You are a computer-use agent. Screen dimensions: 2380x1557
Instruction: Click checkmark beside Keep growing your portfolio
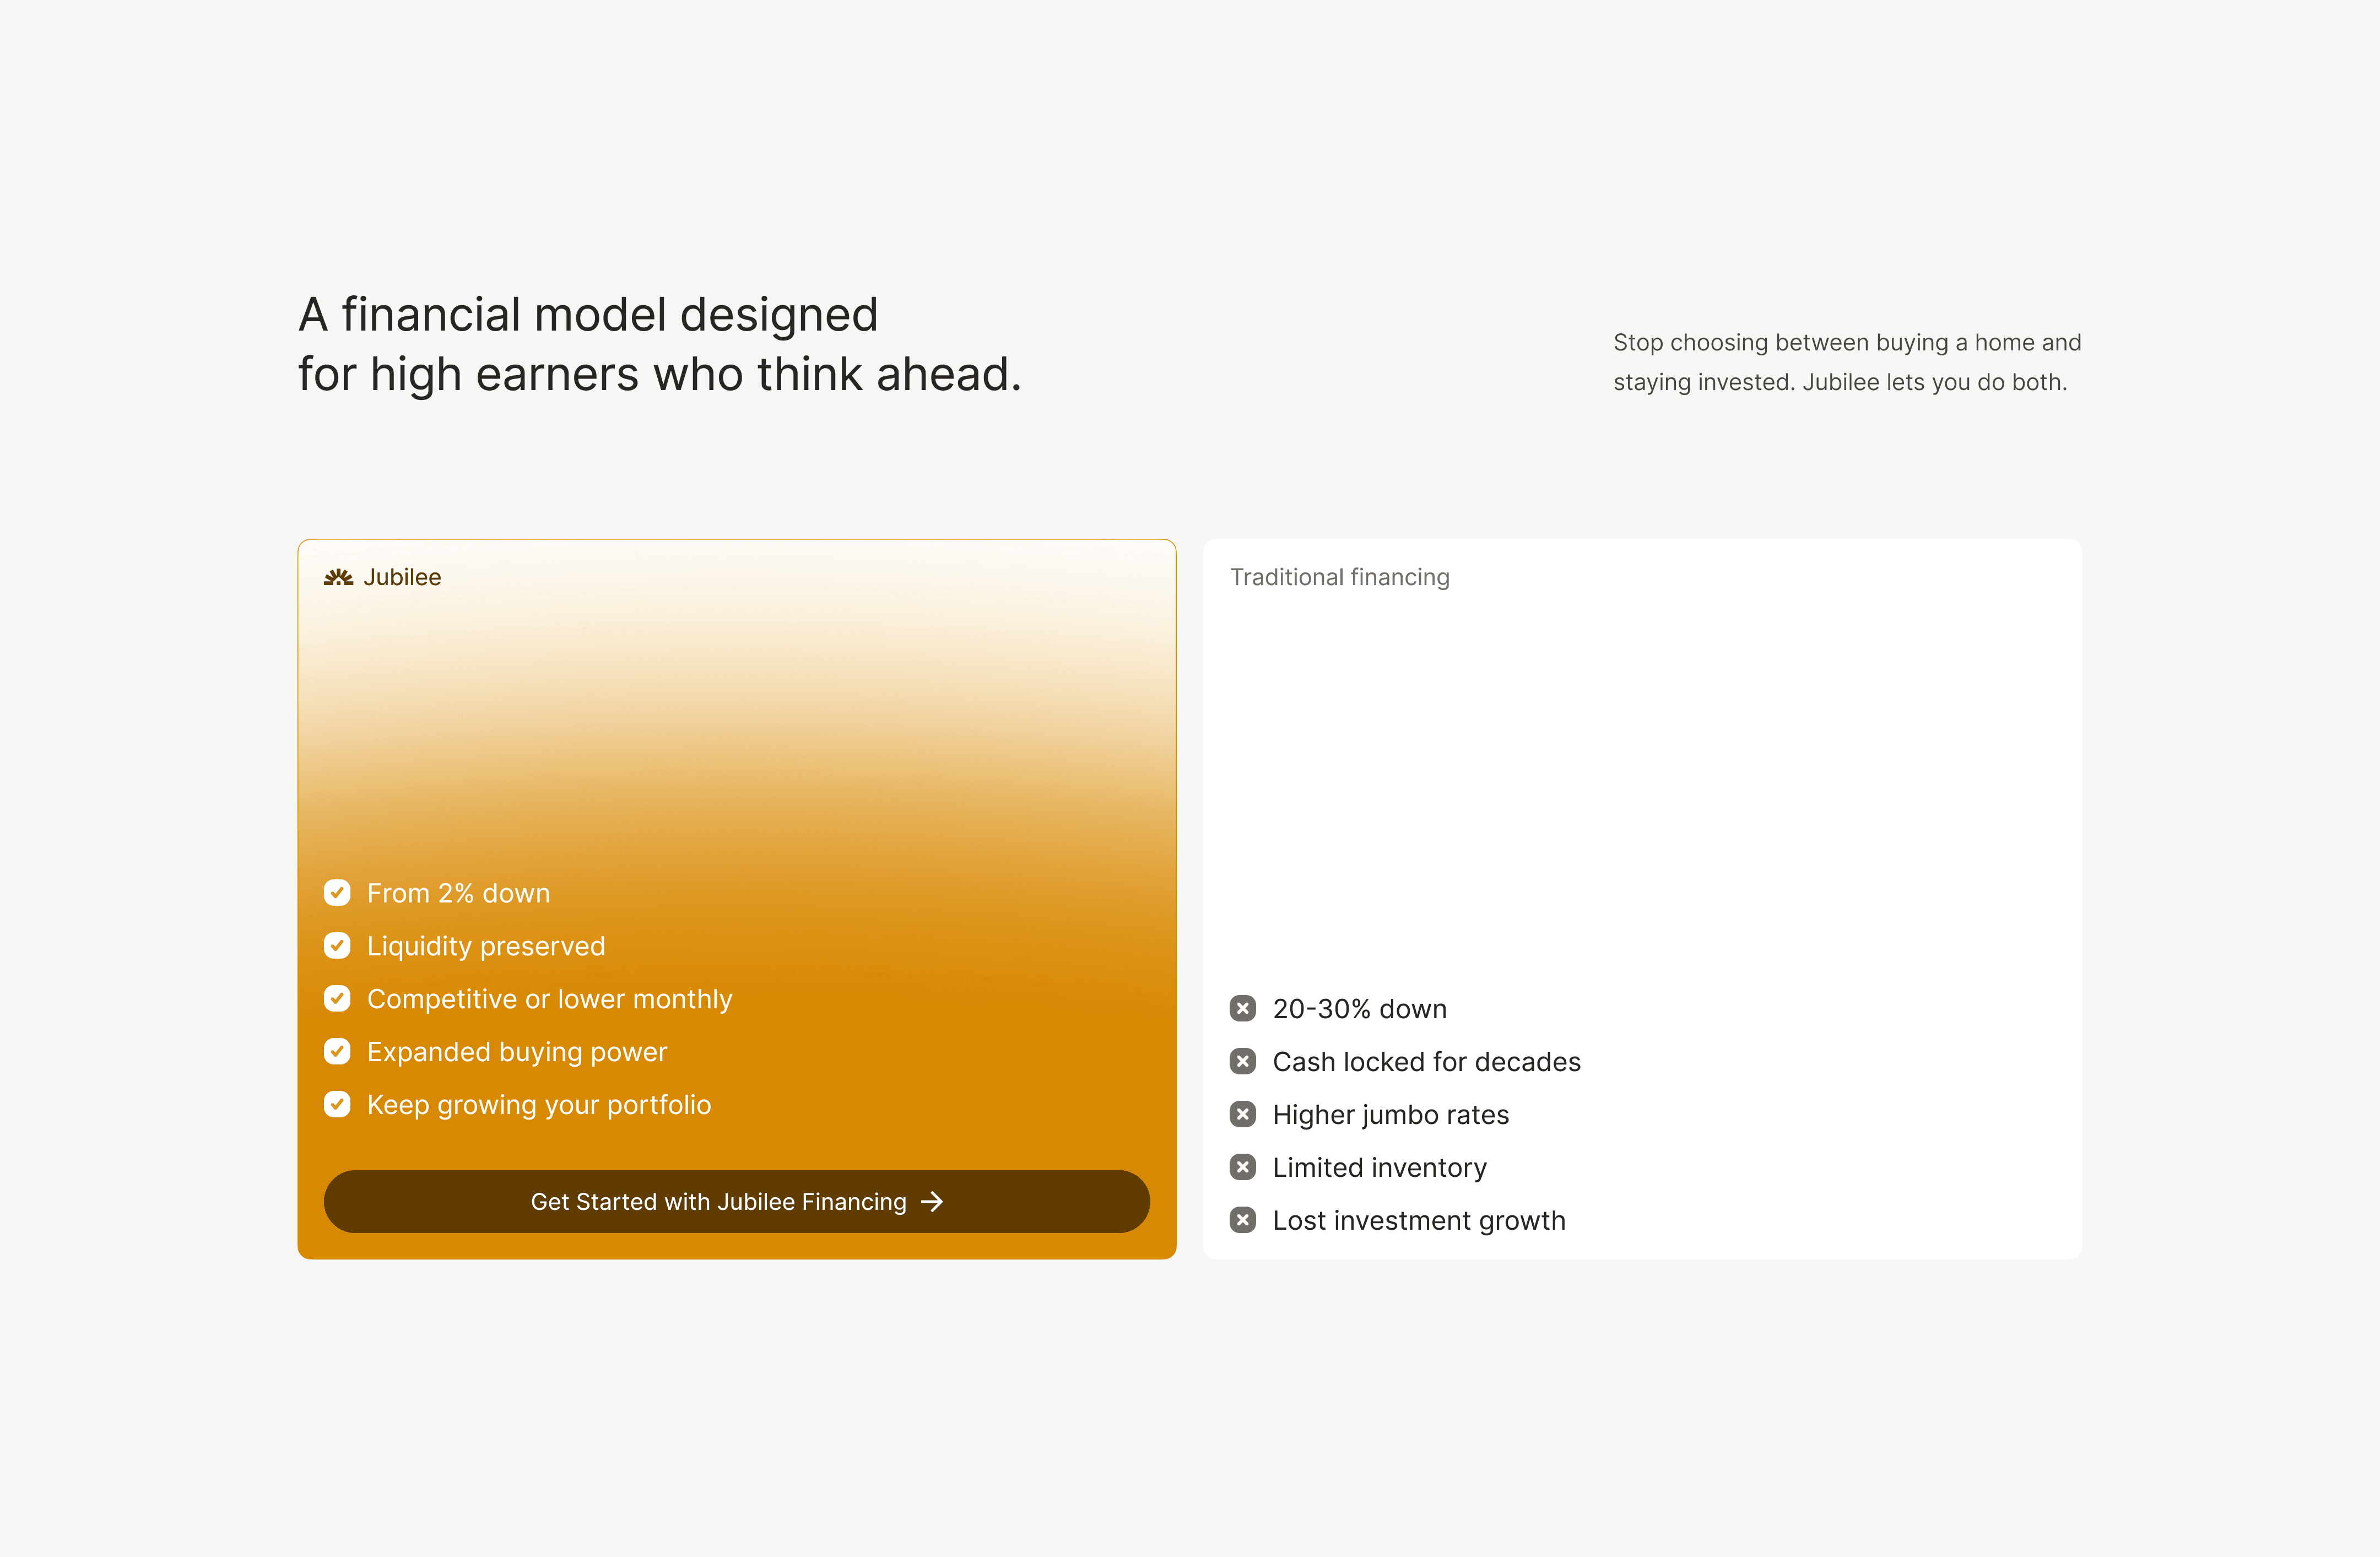pos(337,1104)
